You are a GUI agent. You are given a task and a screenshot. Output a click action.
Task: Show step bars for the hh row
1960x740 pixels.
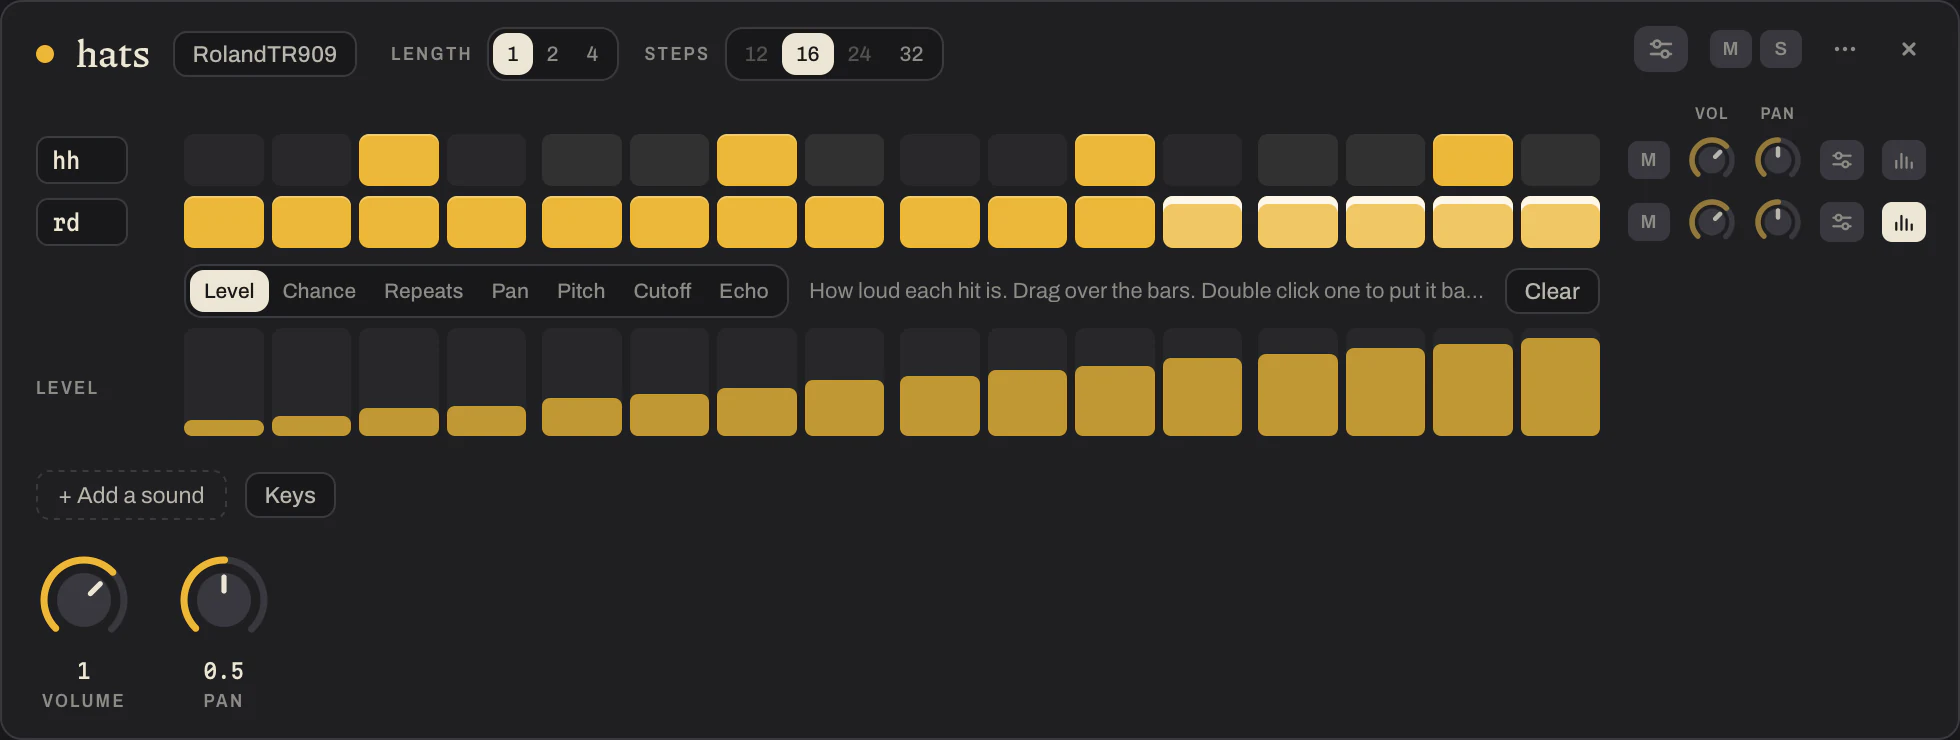point(1904,160)
